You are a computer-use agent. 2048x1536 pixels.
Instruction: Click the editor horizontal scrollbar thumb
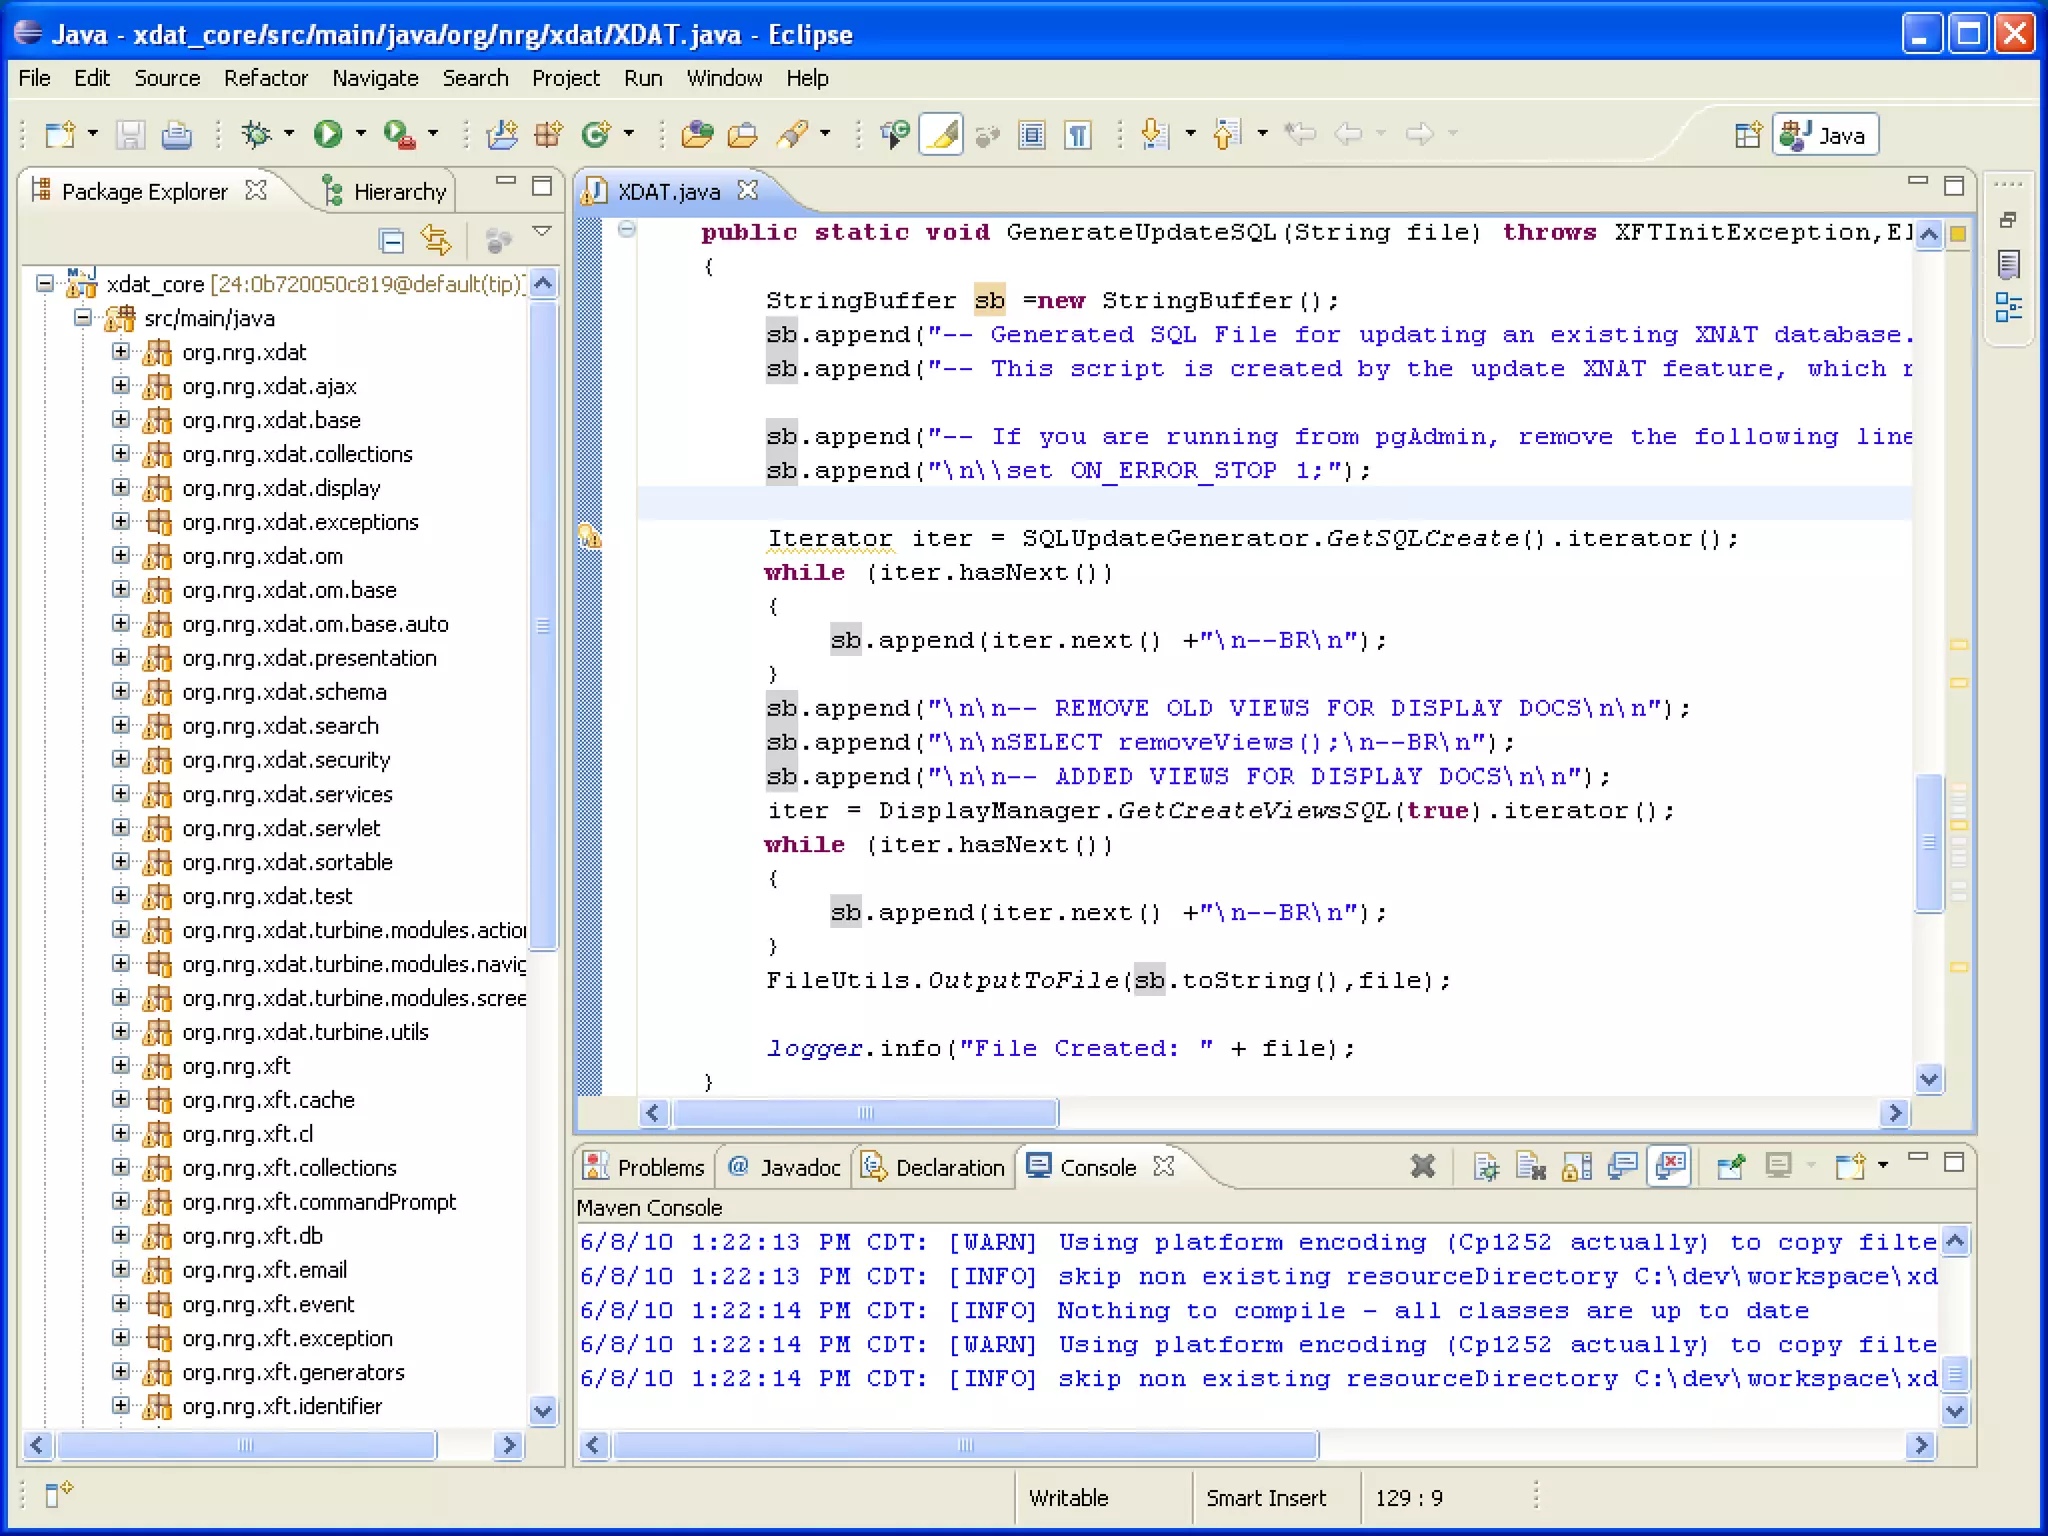(x=865, y=1112)
